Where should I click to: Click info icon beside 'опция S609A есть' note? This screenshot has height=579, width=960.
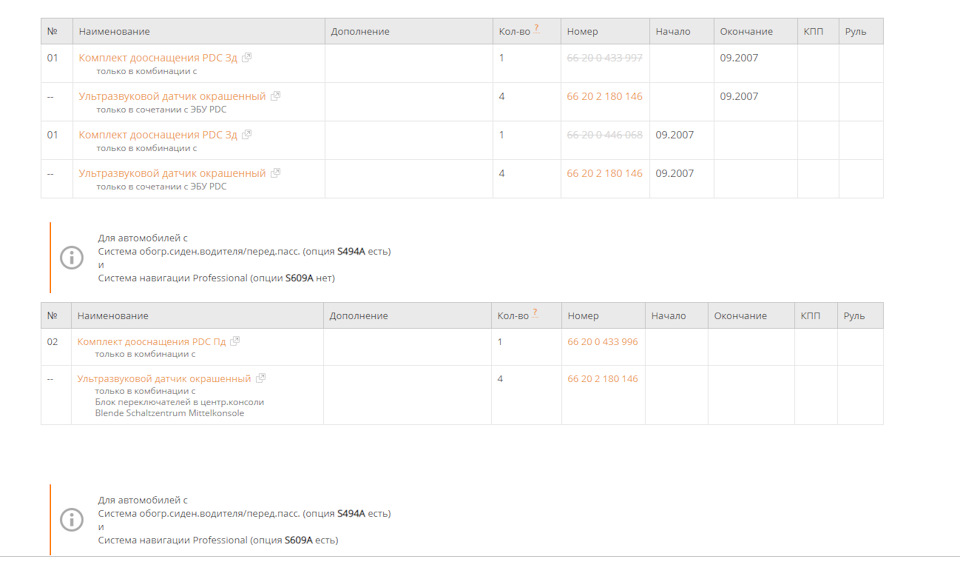click(x=72, y=520)
